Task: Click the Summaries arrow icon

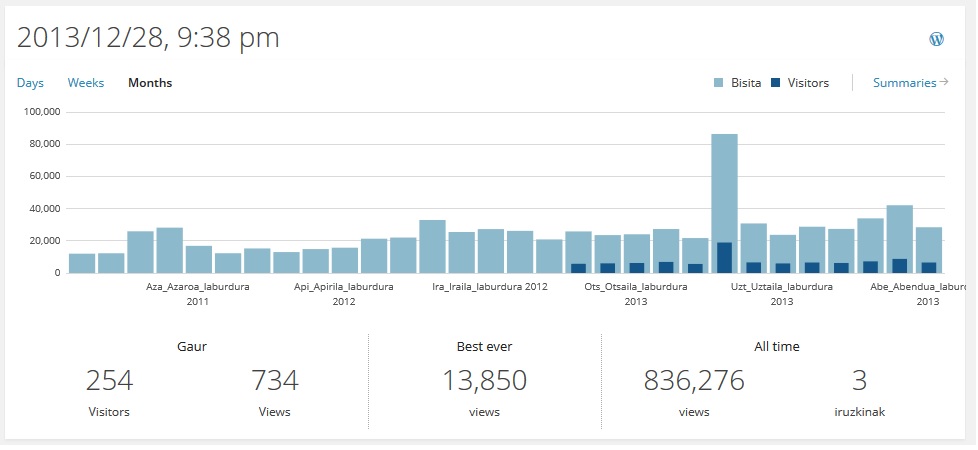Action: (942, 83)
